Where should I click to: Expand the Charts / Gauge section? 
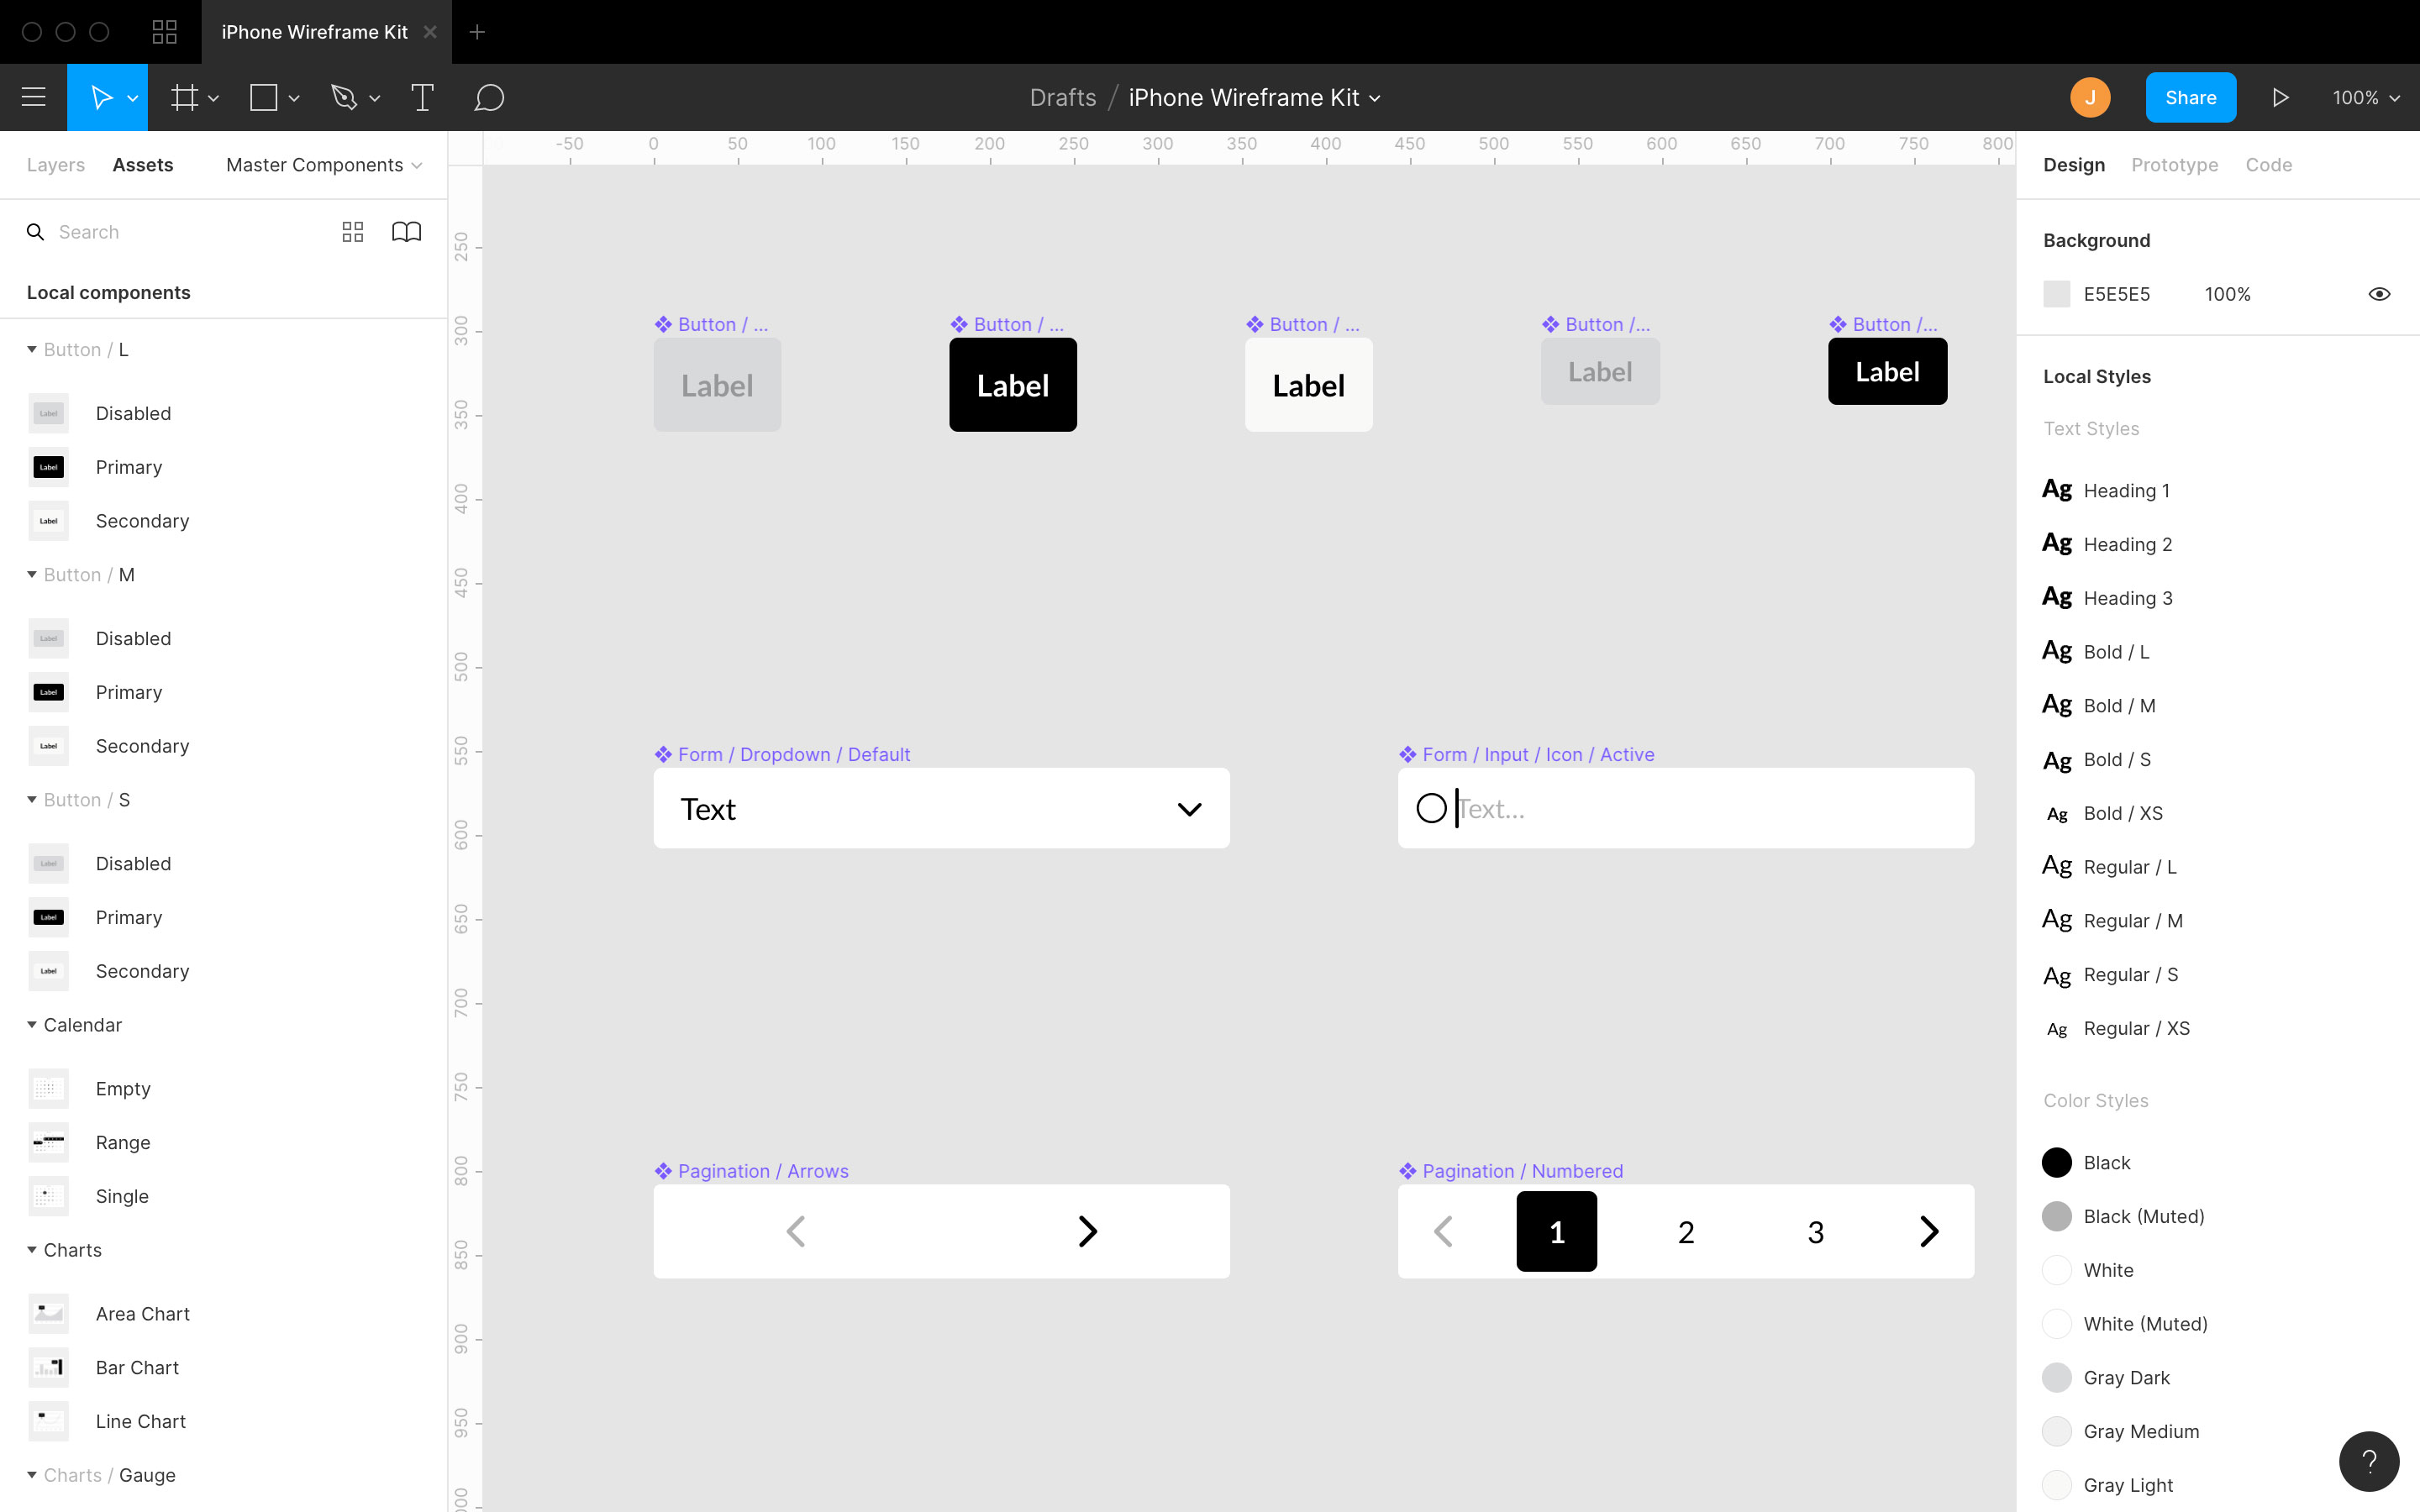point(31,1475)
